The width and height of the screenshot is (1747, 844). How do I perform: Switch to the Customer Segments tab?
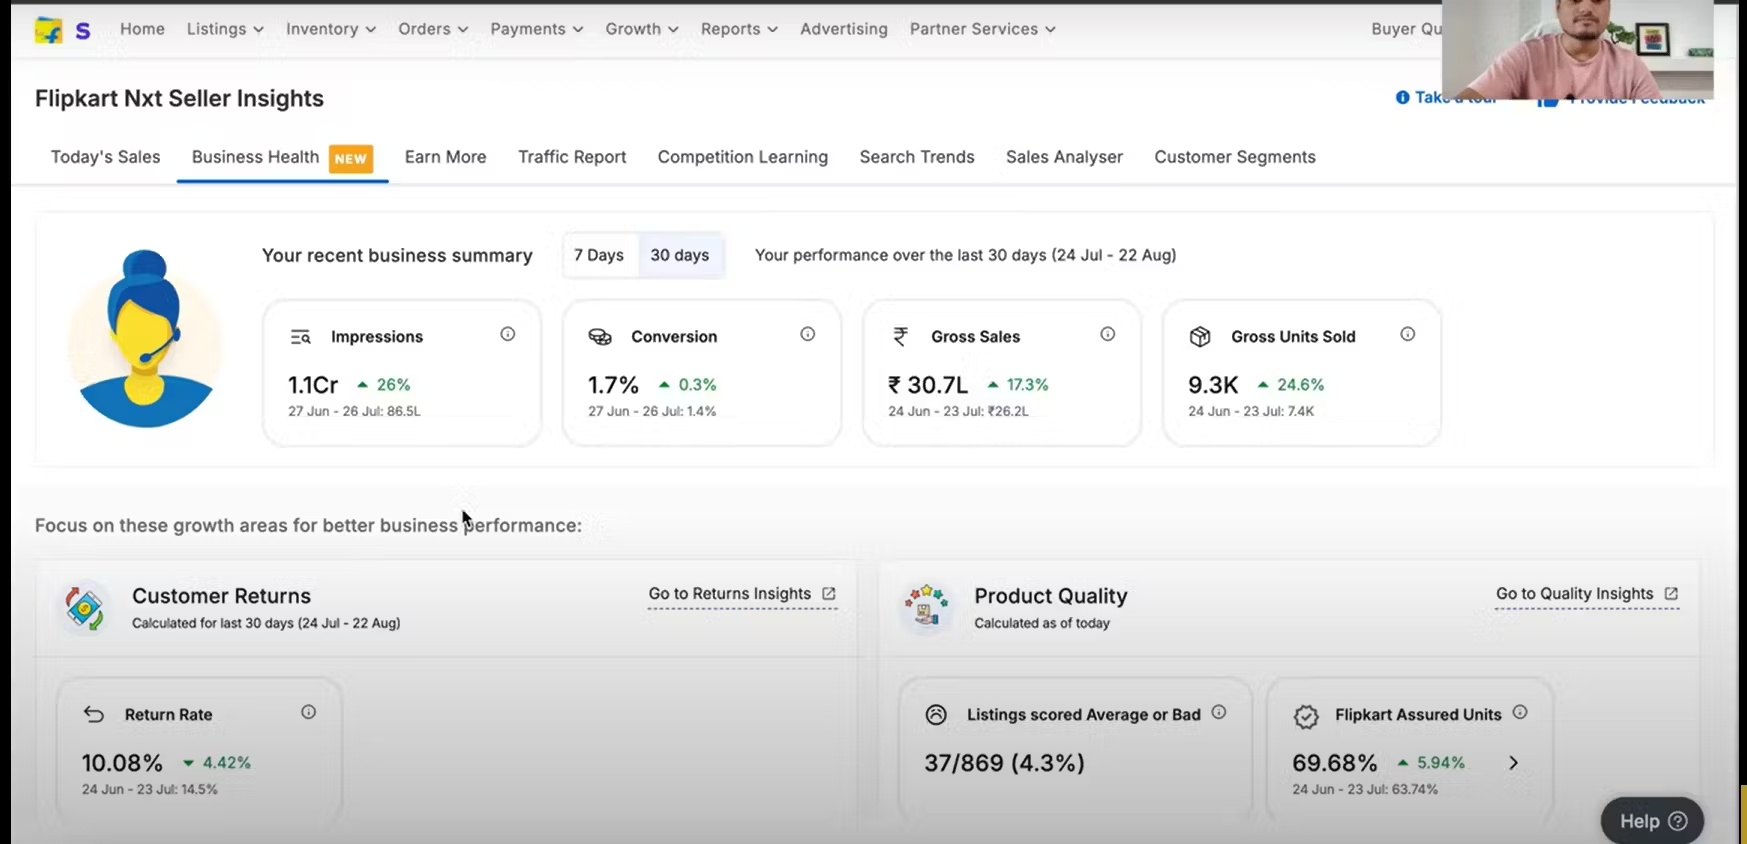pos(1235,157)
